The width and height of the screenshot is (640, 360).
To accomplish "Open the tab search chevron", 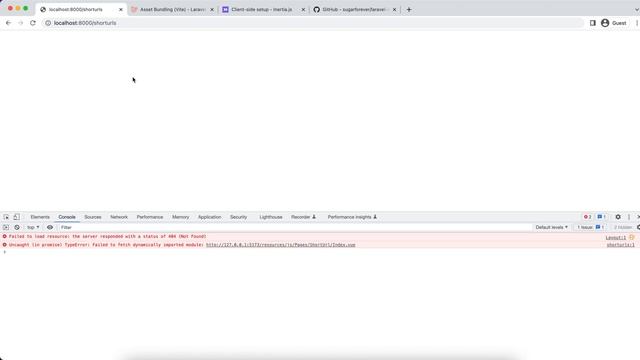I will click(637, 9).
